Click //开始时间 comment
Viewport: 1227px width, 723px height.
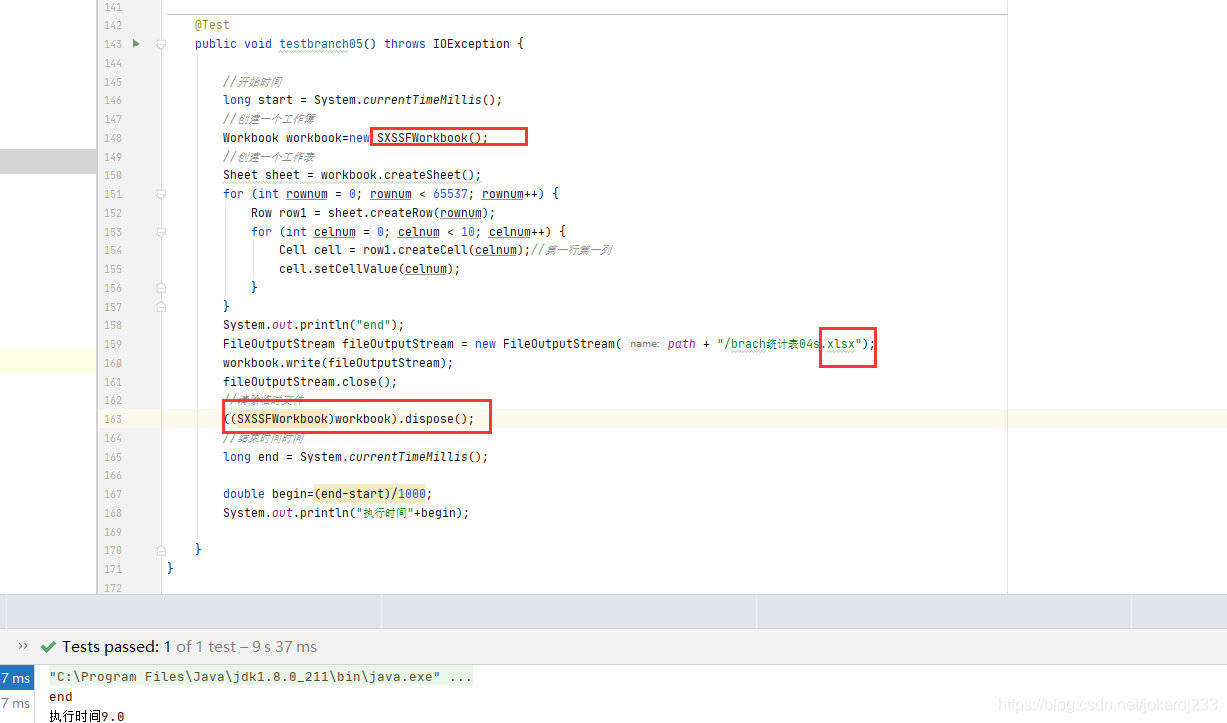click(x=252, y=82)
